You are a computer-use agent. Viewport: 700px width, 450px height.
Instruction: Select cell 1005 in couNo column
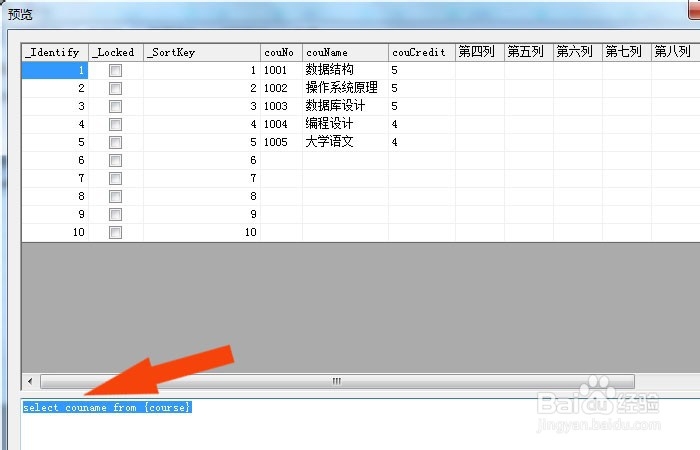282,142
